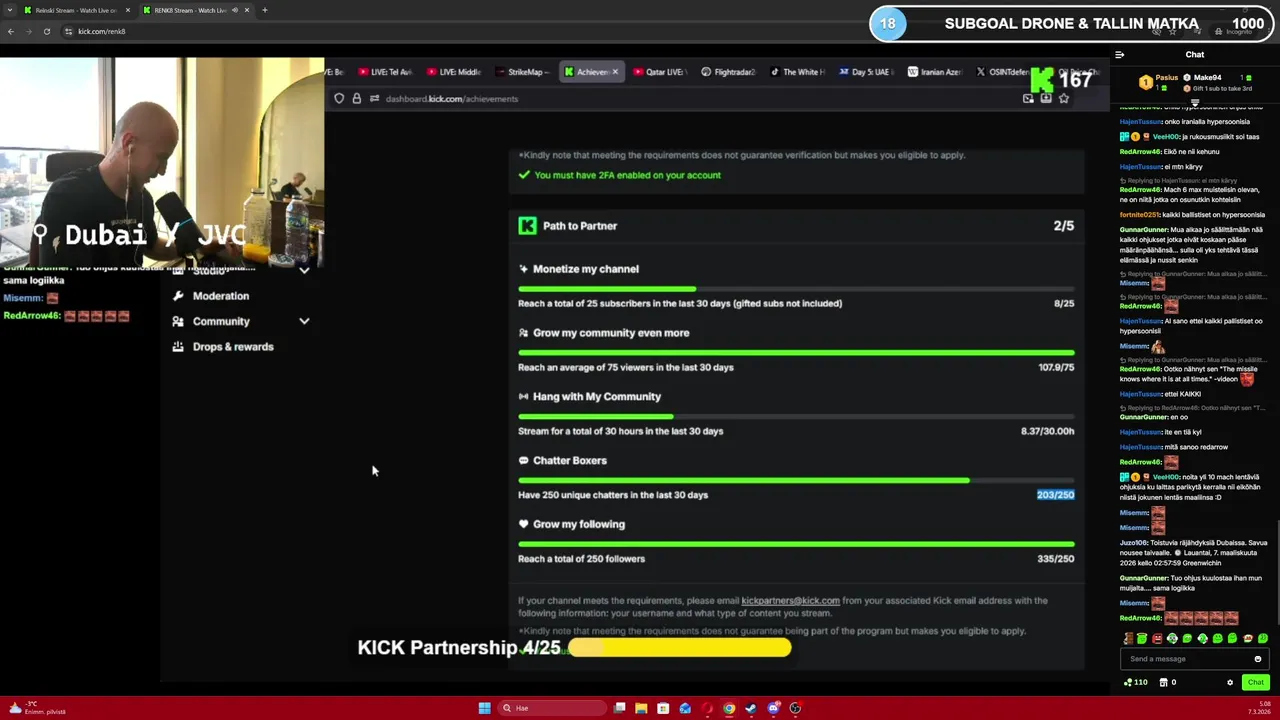Viewport: 1280px width, 720px height.
Task: Expand the Studio section chevron
Action: pyautogui.click(x=304, y=270)
